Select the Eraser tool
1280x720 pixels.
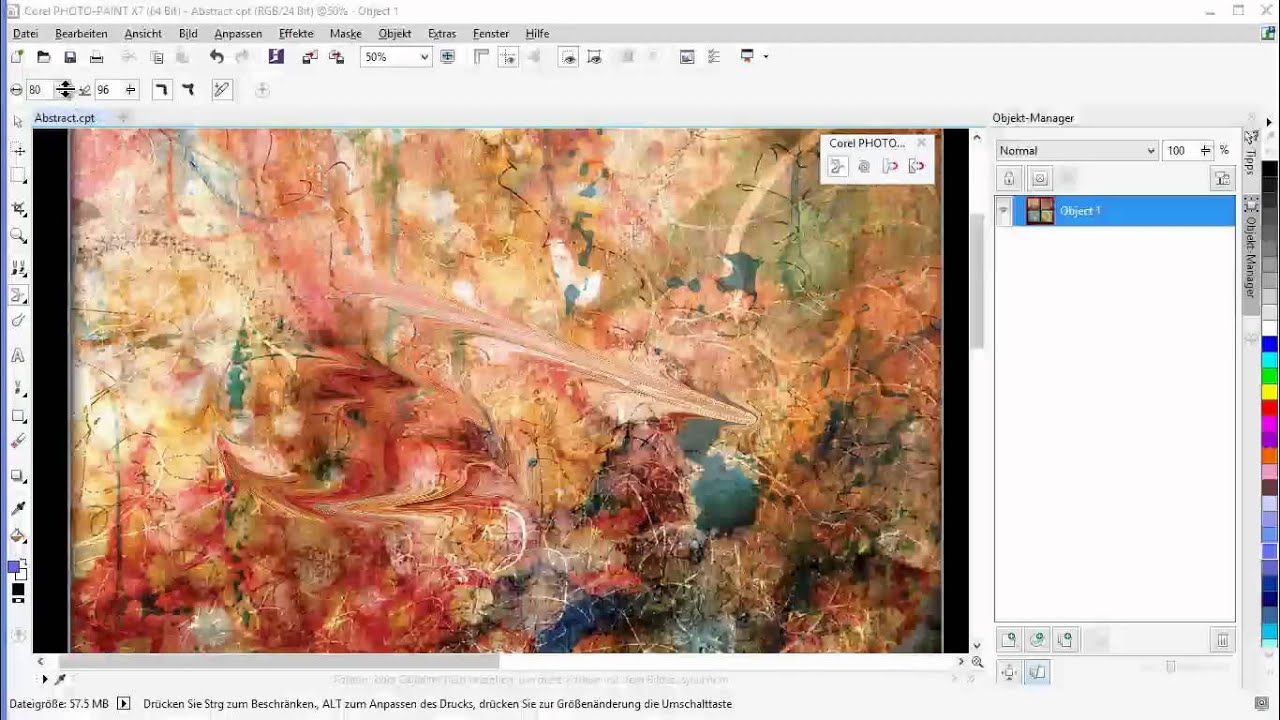[x=18, y=441]
